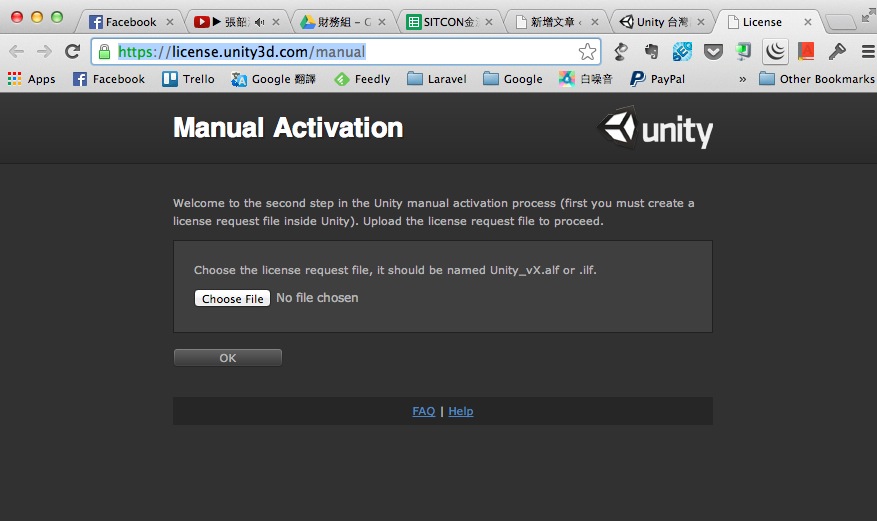Close the YouTube 張韶 tab
Viewport: 877px width, 521px height.
(x=276, y=22)
